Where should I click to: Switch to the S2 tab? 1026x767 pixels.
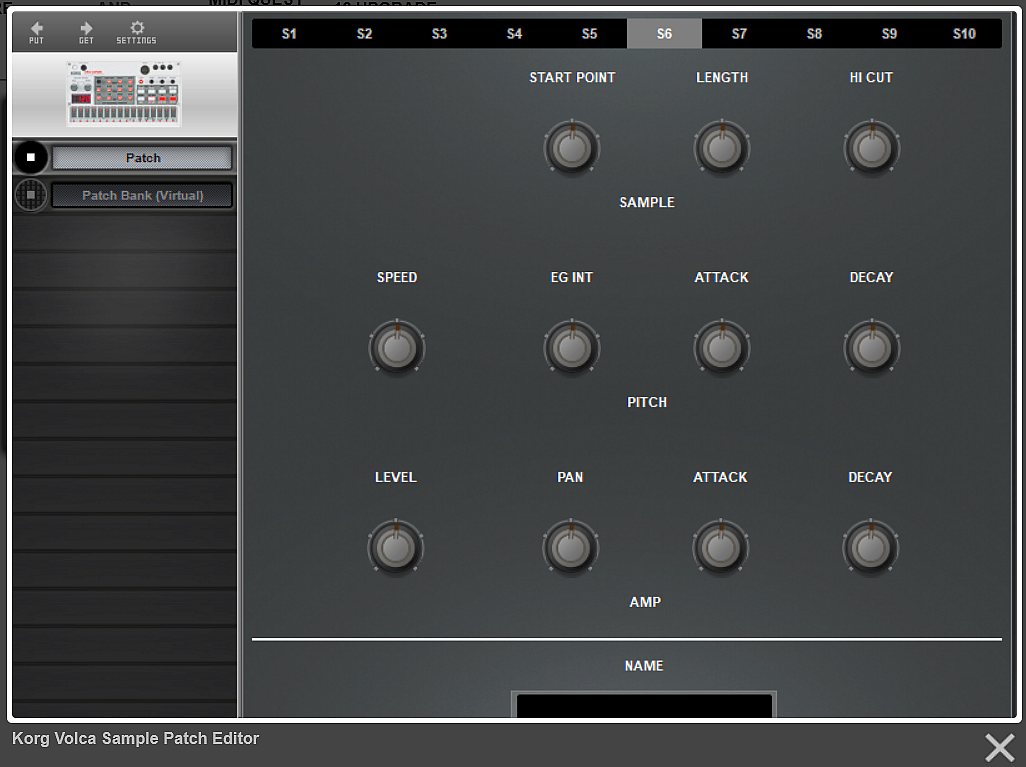coord(364,33)
